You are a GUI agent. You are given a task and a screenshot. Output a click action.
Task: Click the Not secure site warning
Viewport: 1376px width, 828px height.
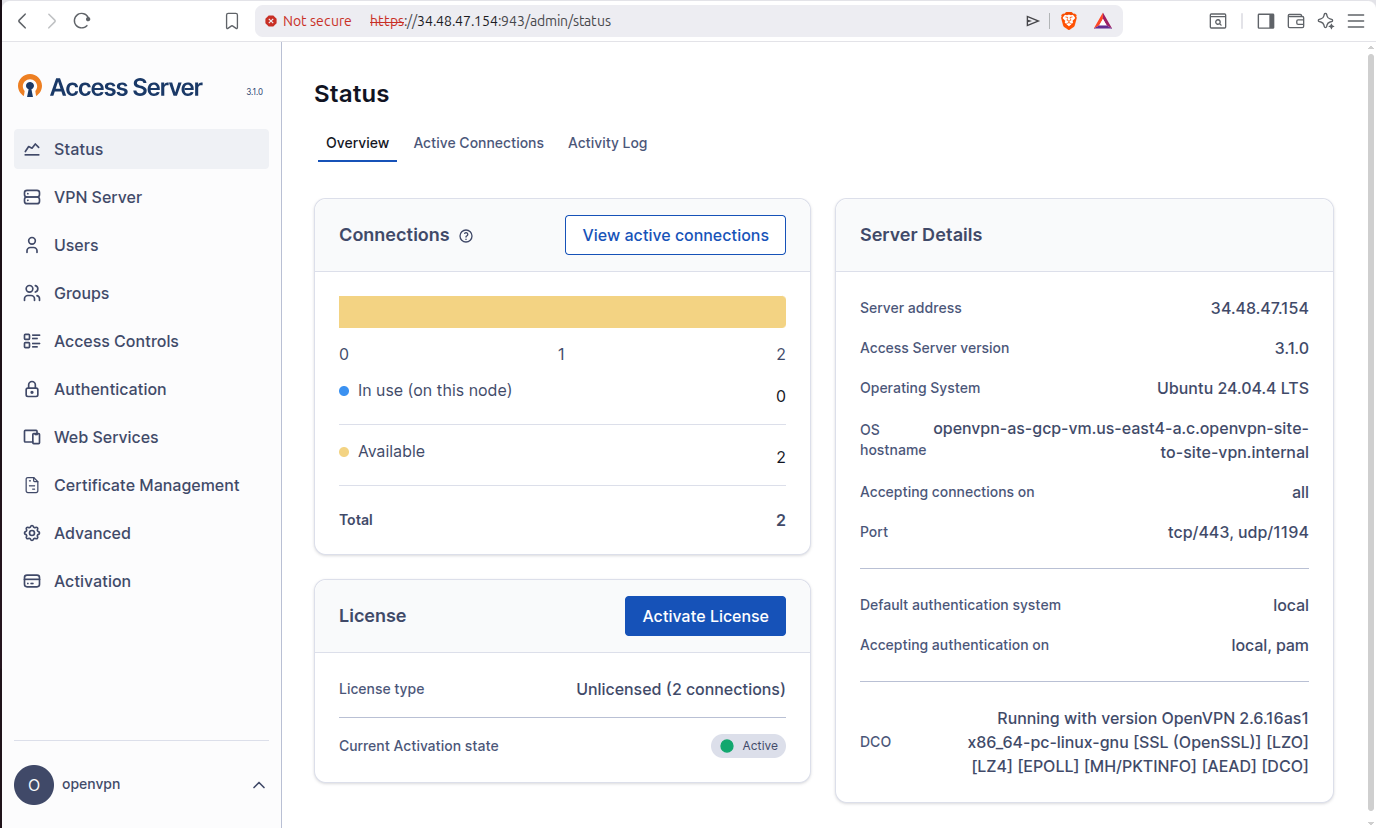point(308,21)
